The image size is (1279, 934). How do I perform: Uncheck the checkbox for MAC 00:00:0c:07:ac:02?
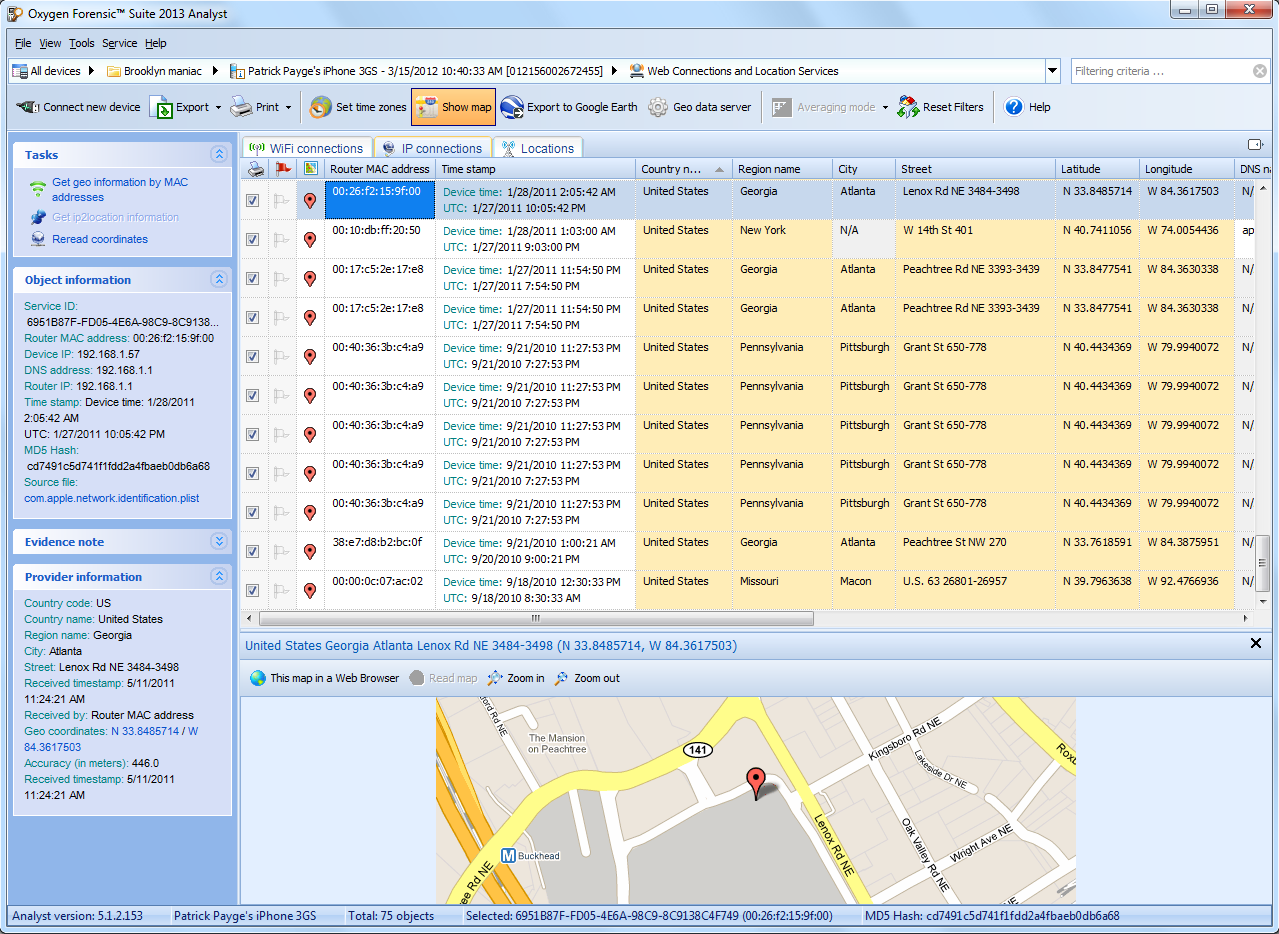(x=252, y=590)
